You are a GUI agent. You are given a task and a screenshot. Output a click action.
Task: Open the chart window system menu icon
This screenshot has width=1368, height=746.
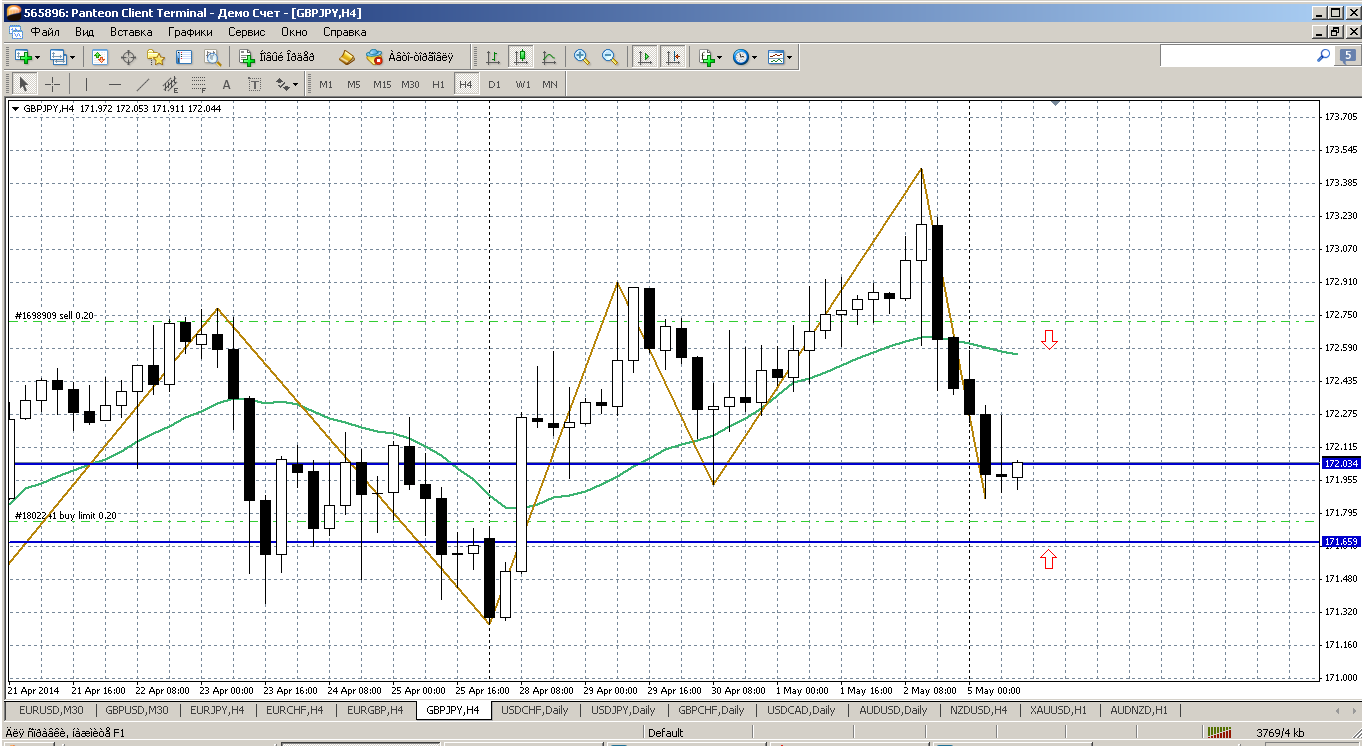point(17,32)
